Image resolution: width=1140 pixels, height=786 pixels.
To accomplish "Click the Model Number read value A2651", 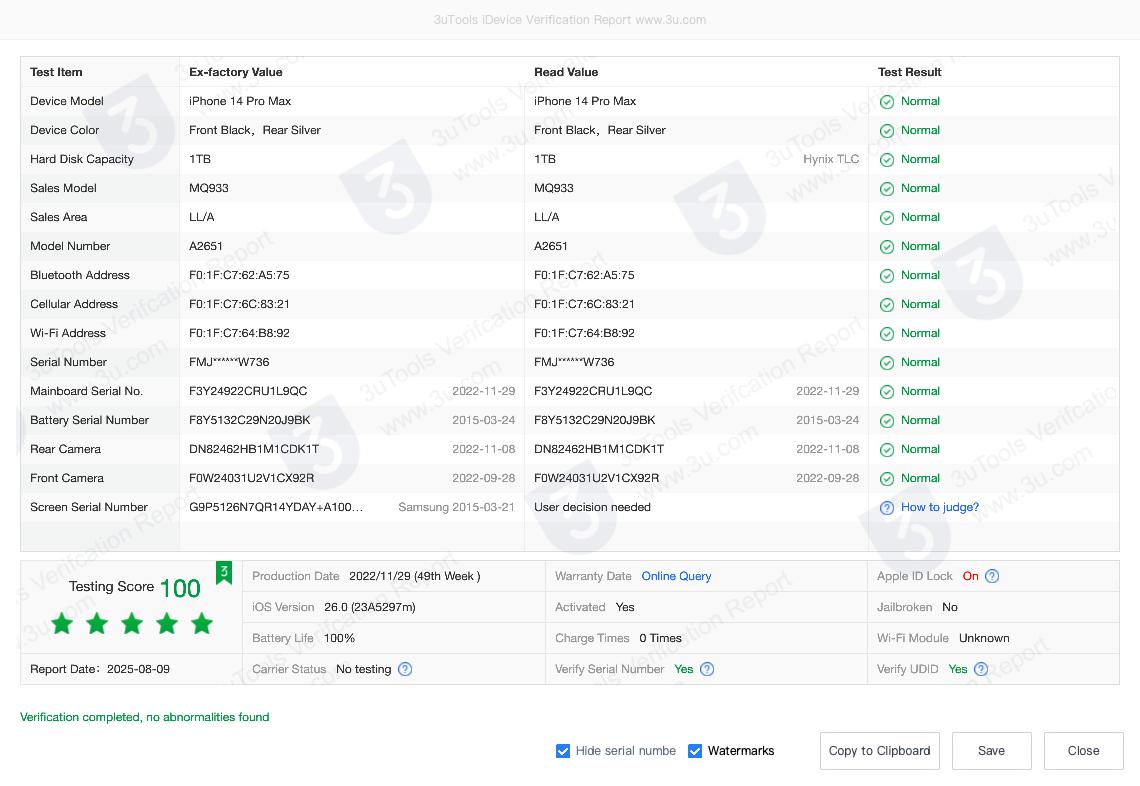I will coord(550,246).
